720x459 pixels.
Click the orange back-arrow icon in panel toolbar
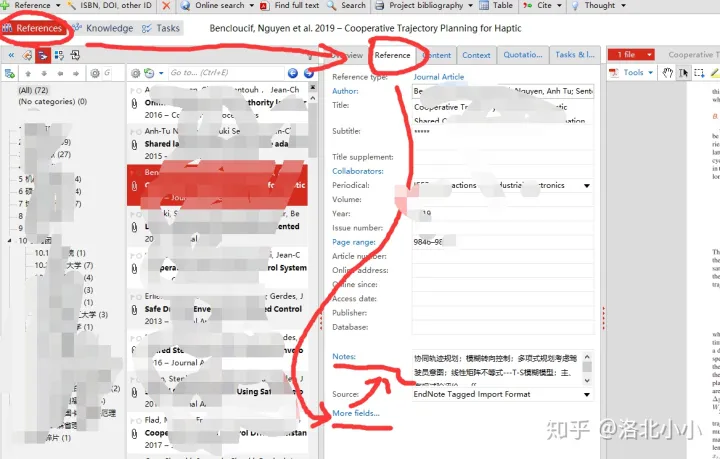(27, 56)
